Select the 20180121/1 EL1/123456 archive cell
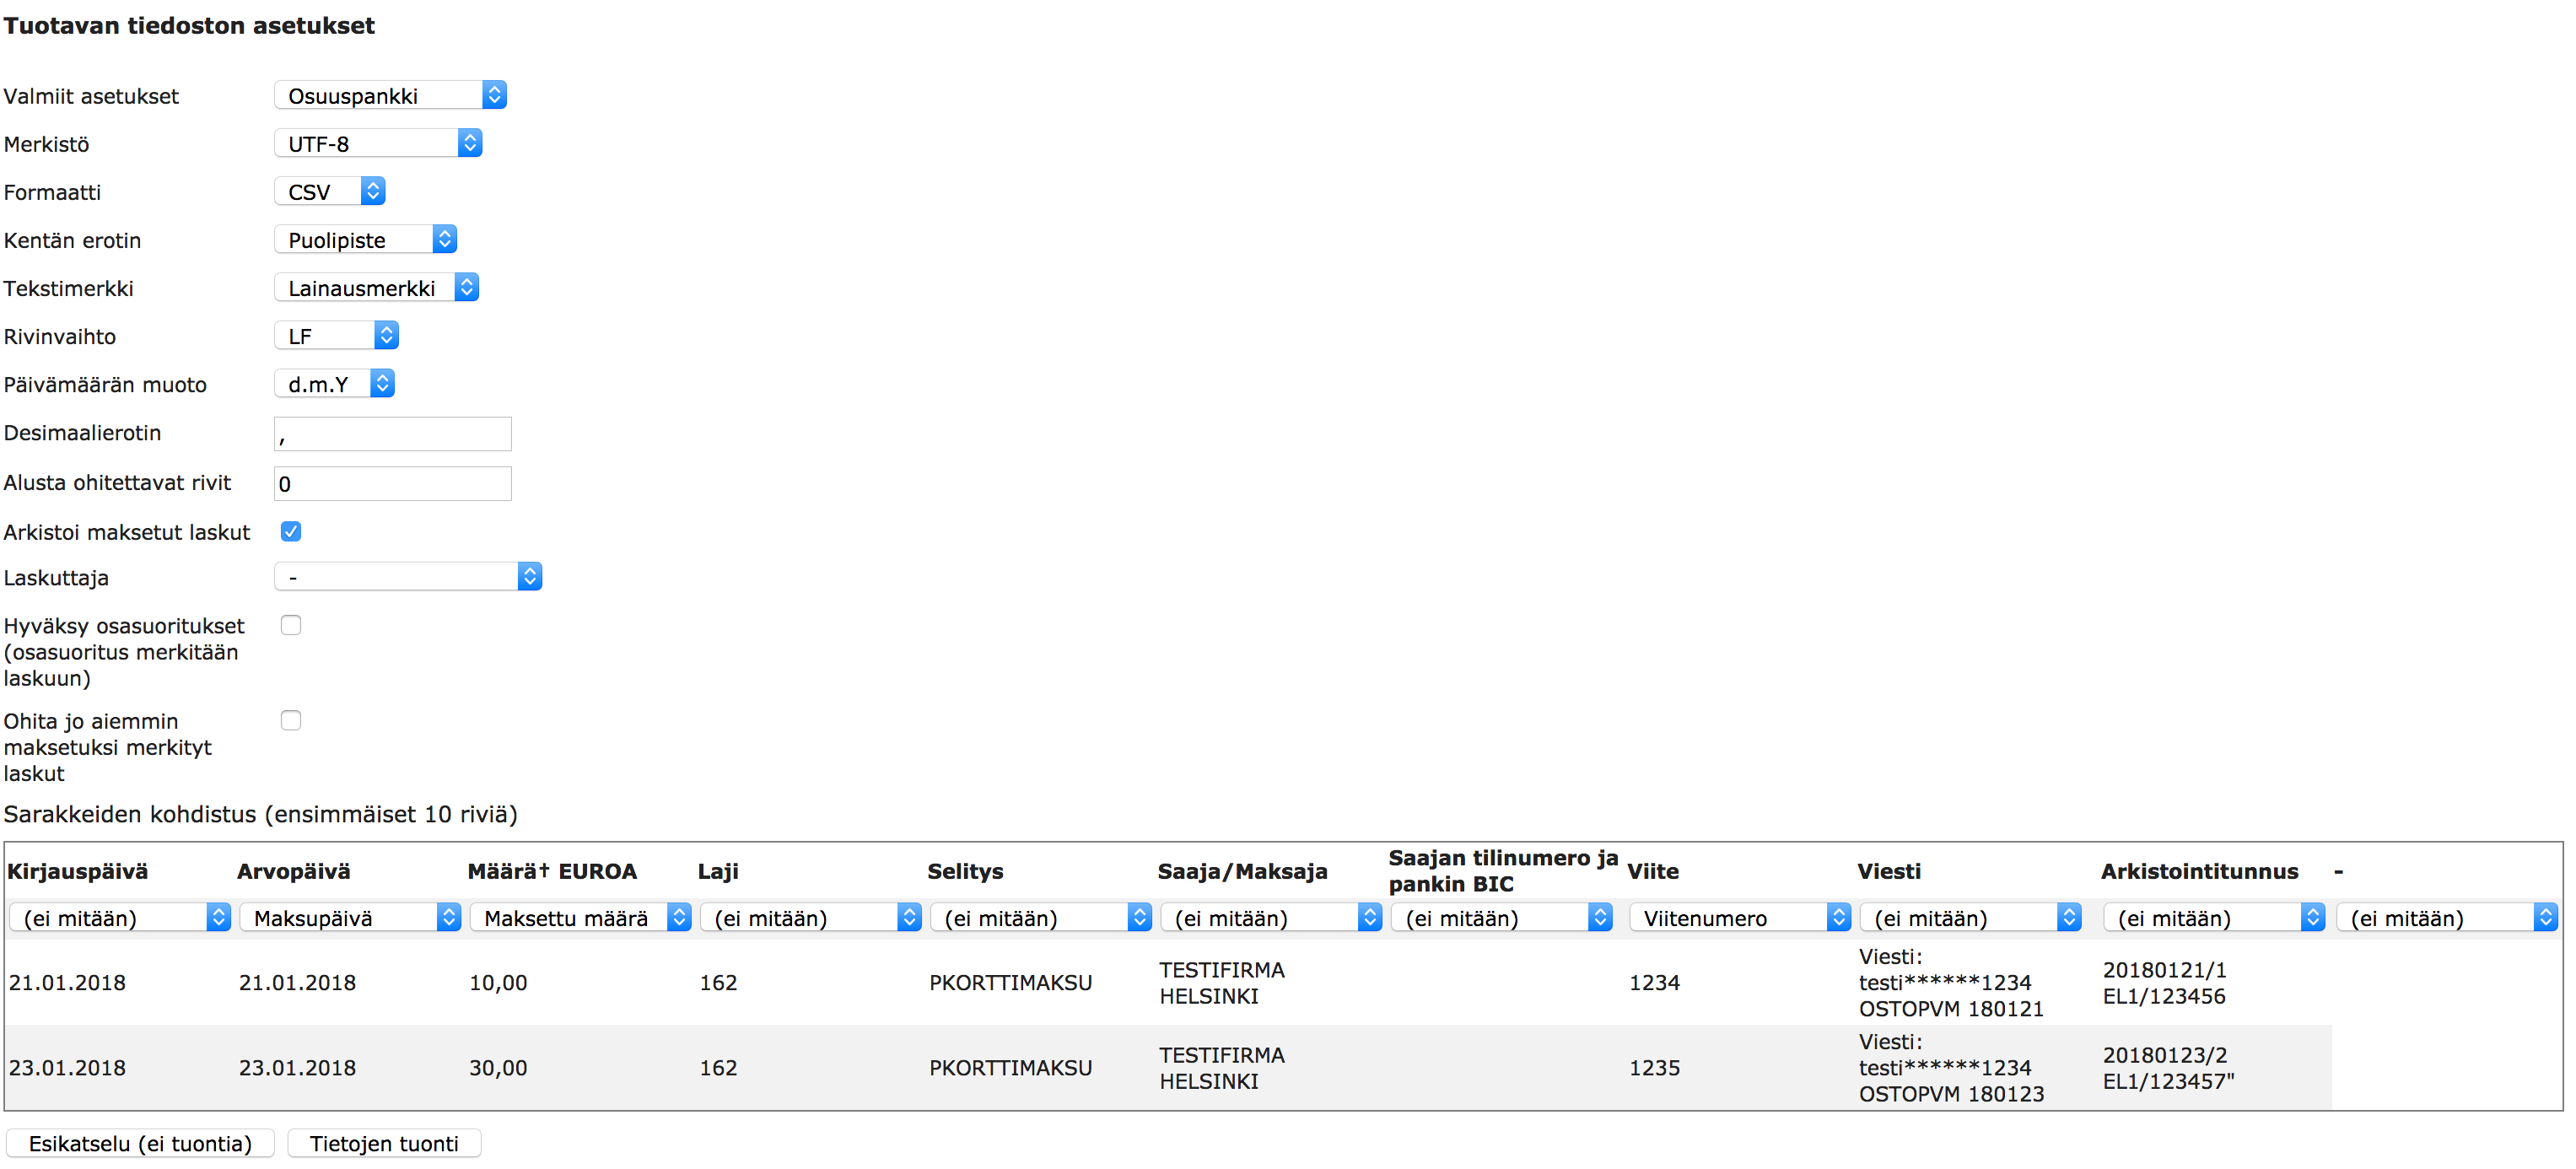2576x1169 pixels. (x=2164, y=983)
